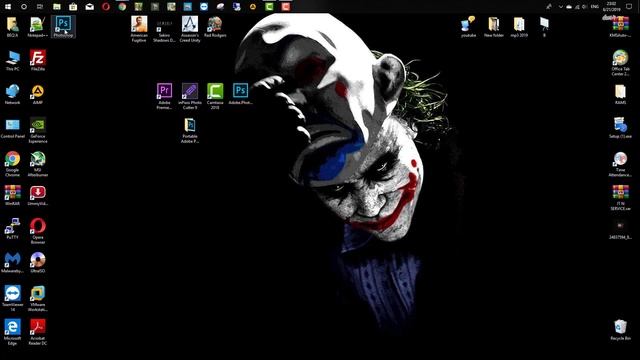Image resolution: width=640 pixels, height=360 pixels.
Task: Open the Microsoft Edge desktop shortcut
Action: click(12, 332)
